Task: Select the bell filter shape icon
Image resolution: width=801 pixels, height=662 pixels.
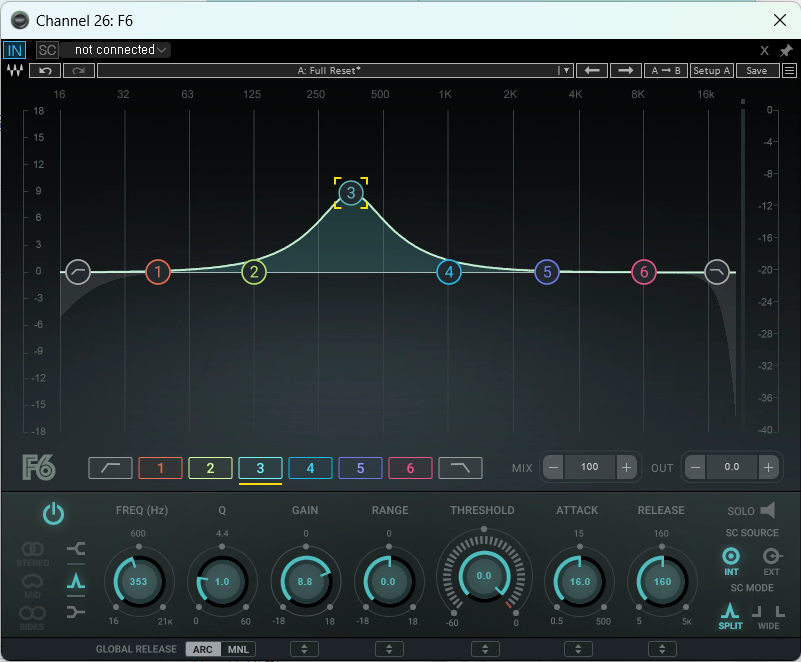Action: pyautogui.click(x=76, y=579)
